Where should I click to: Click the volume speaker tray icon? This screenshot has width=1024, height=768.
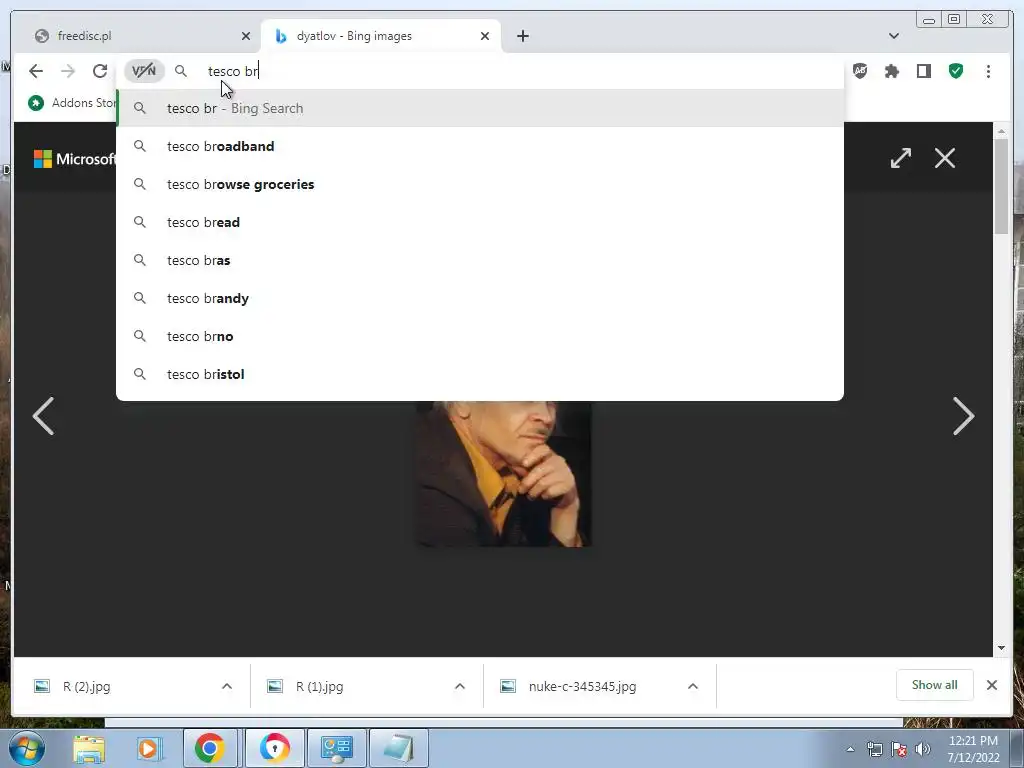923,749
